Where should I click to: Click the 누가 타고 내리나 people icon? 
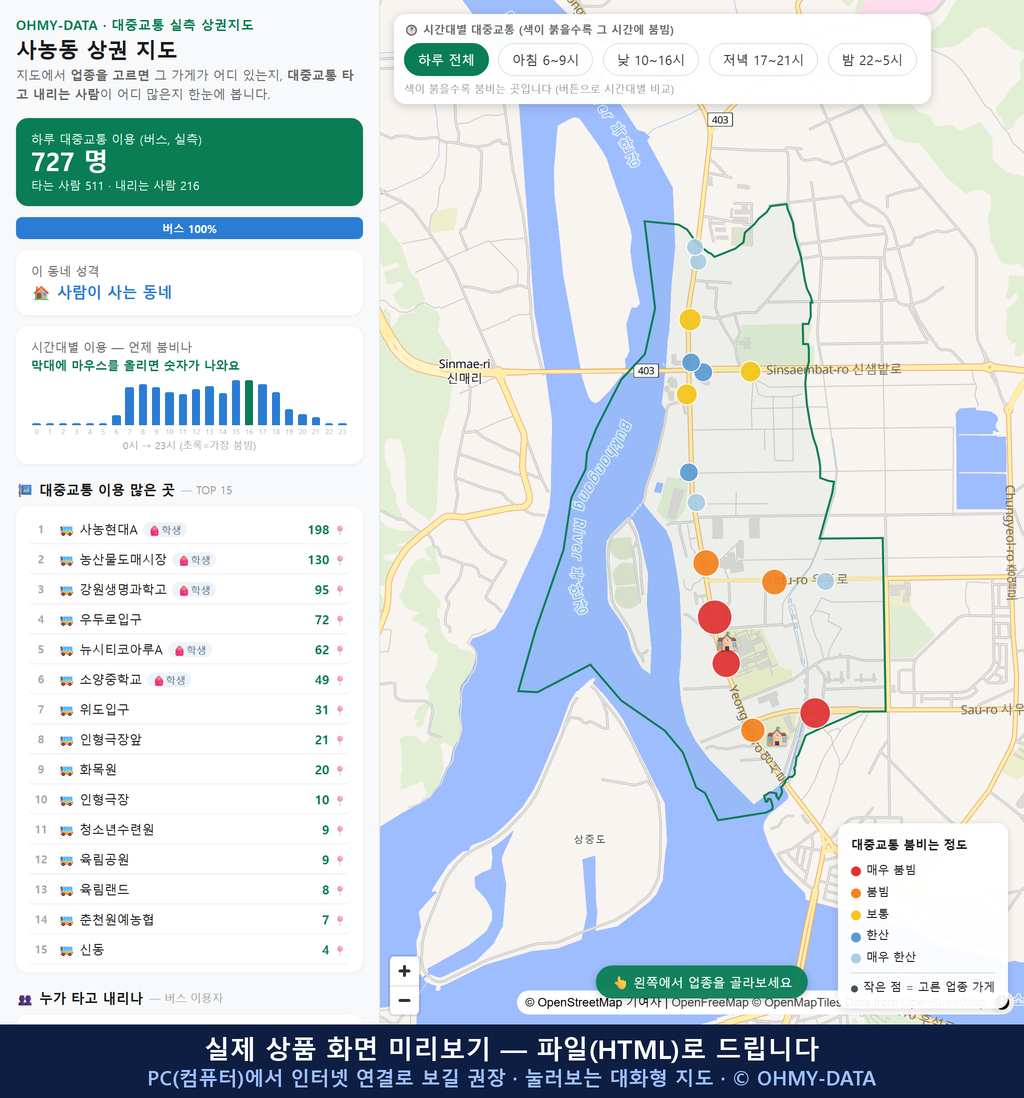(25, 999)
